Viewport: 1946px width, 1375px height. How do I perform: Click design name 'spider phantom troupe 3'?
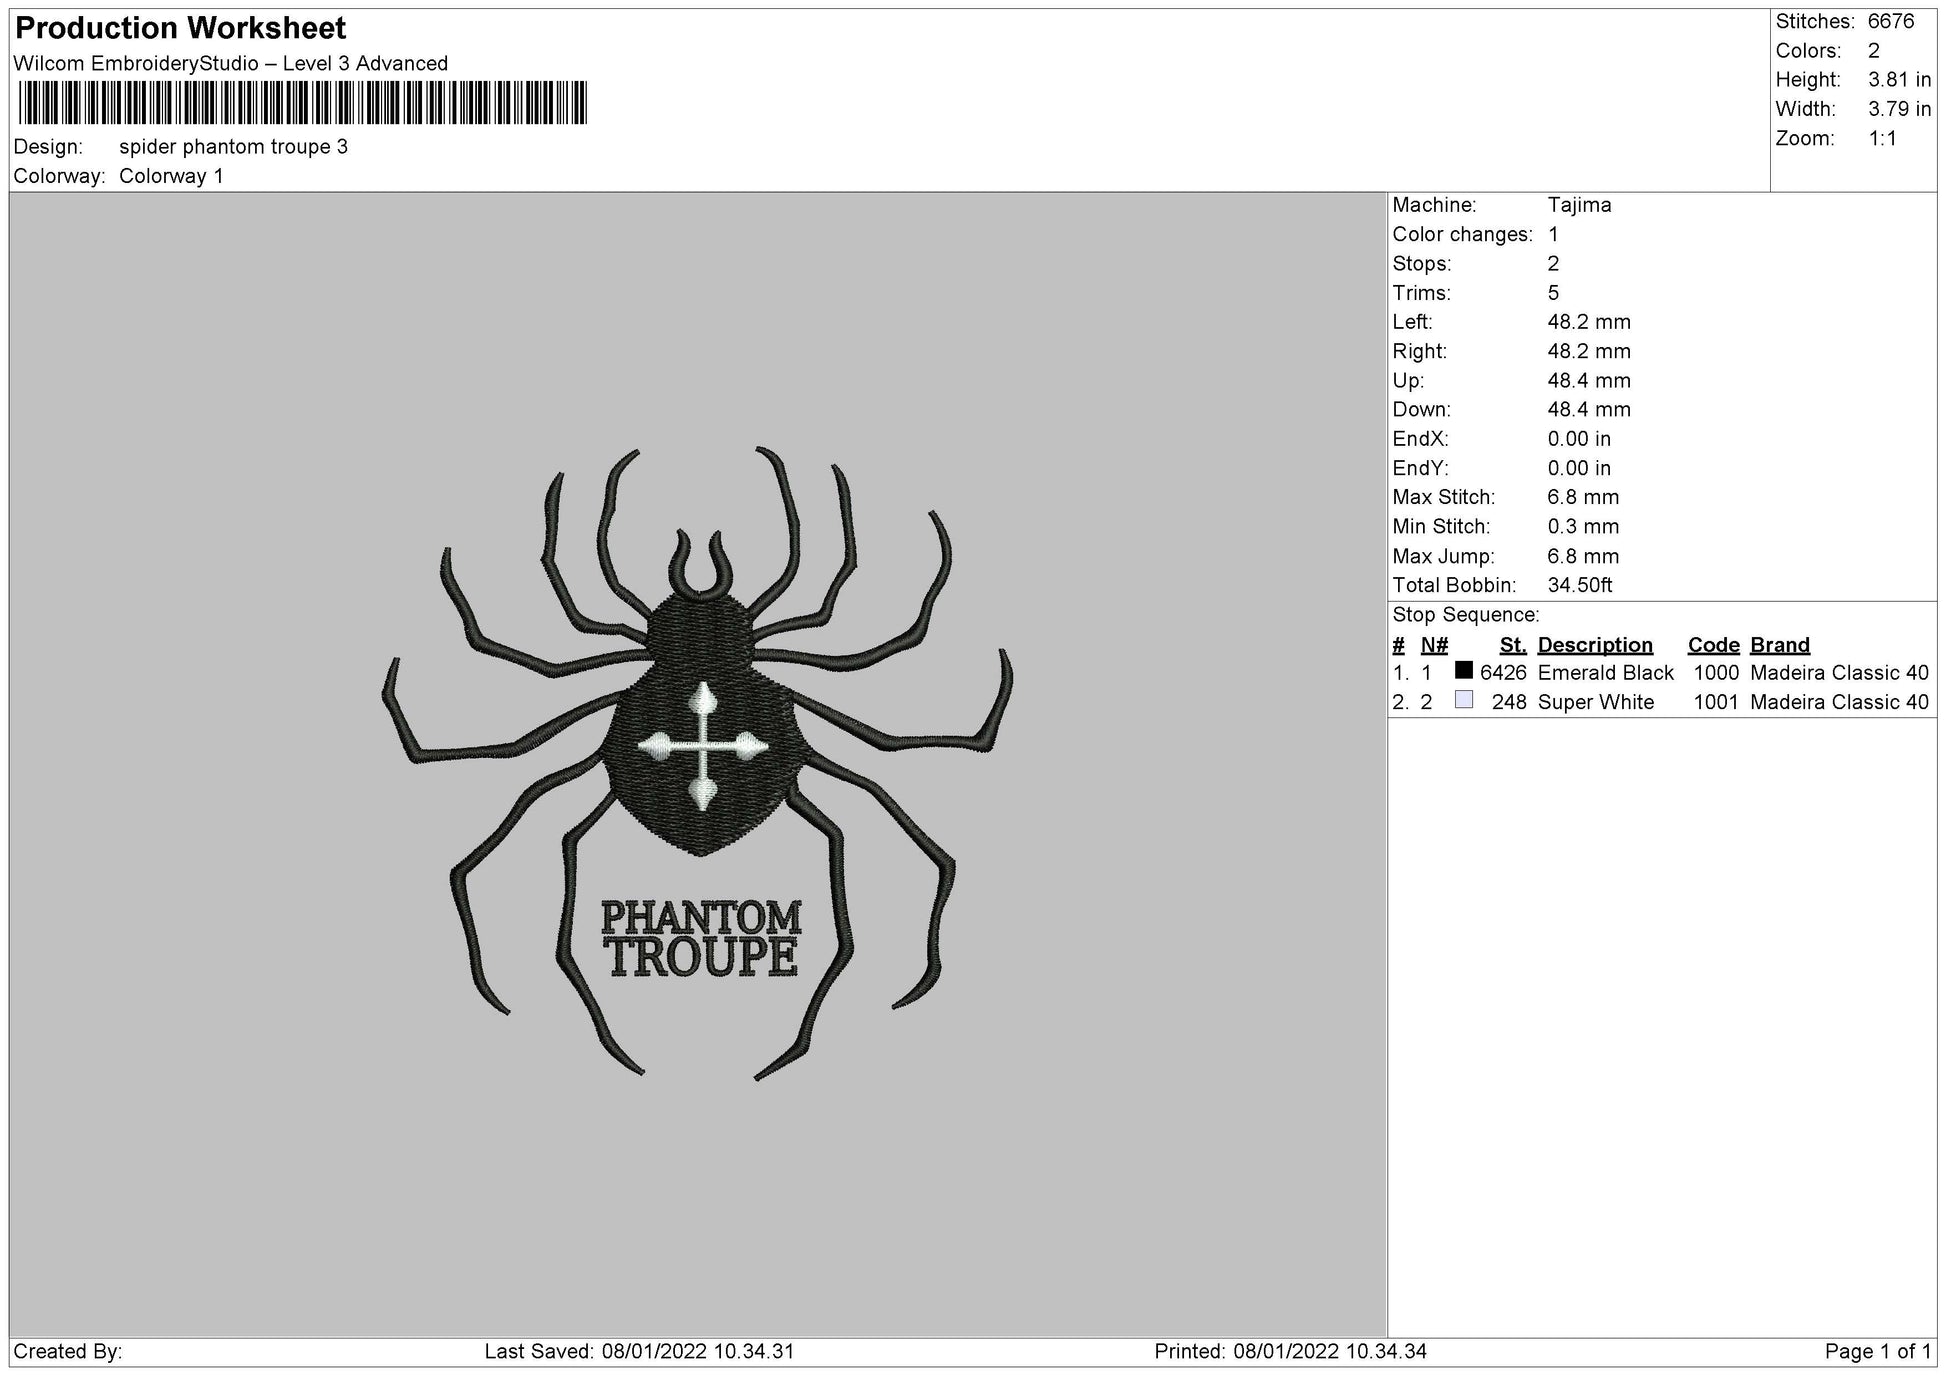(234, 147)
